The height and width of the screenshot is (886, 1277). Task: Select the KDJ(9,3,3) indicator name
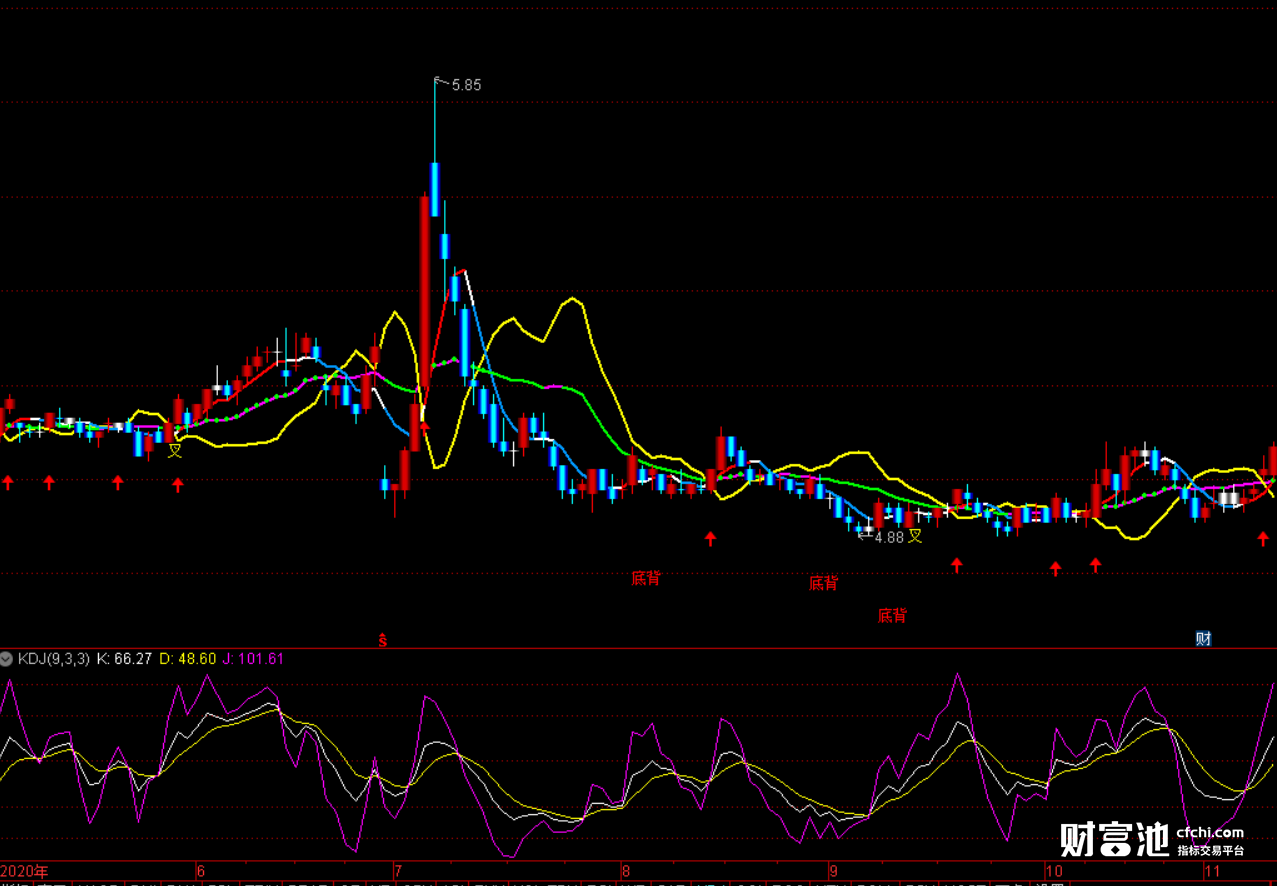(x=53, y=659)
